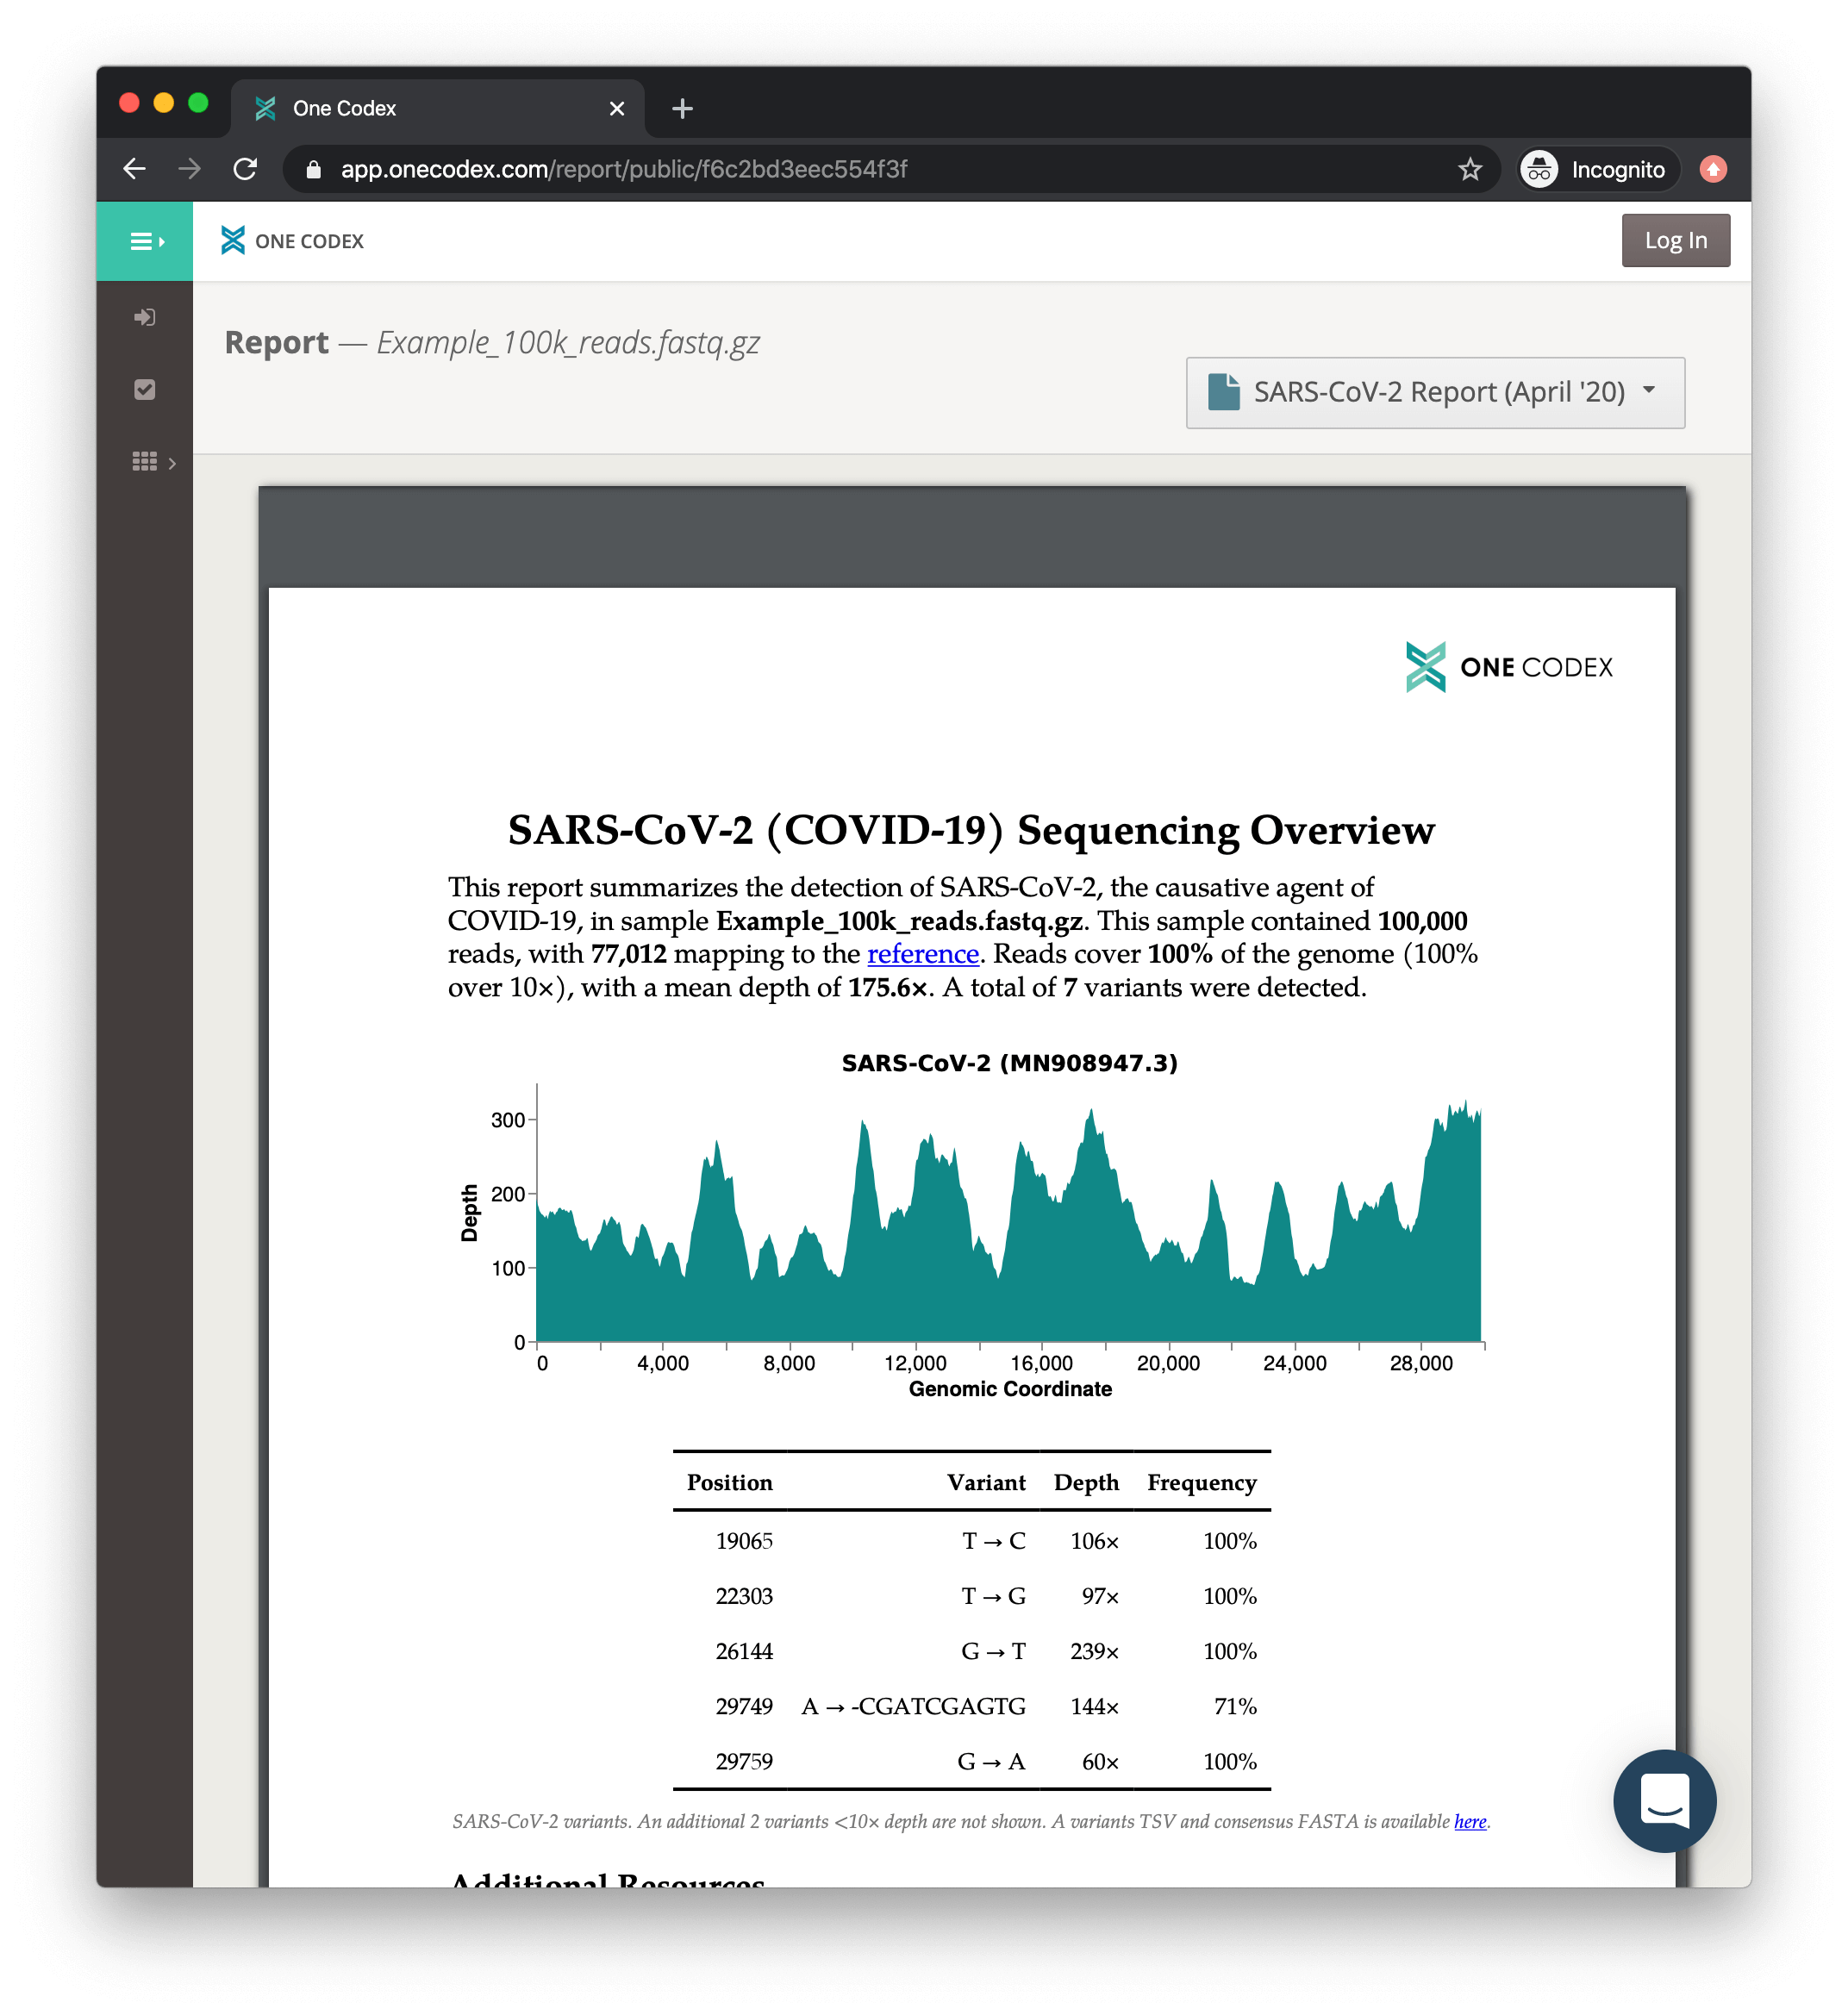The image size is (1848, 2015).
Task: Click the One Codex logo in header
Action: pyautogui.click(x=292, y=241)
